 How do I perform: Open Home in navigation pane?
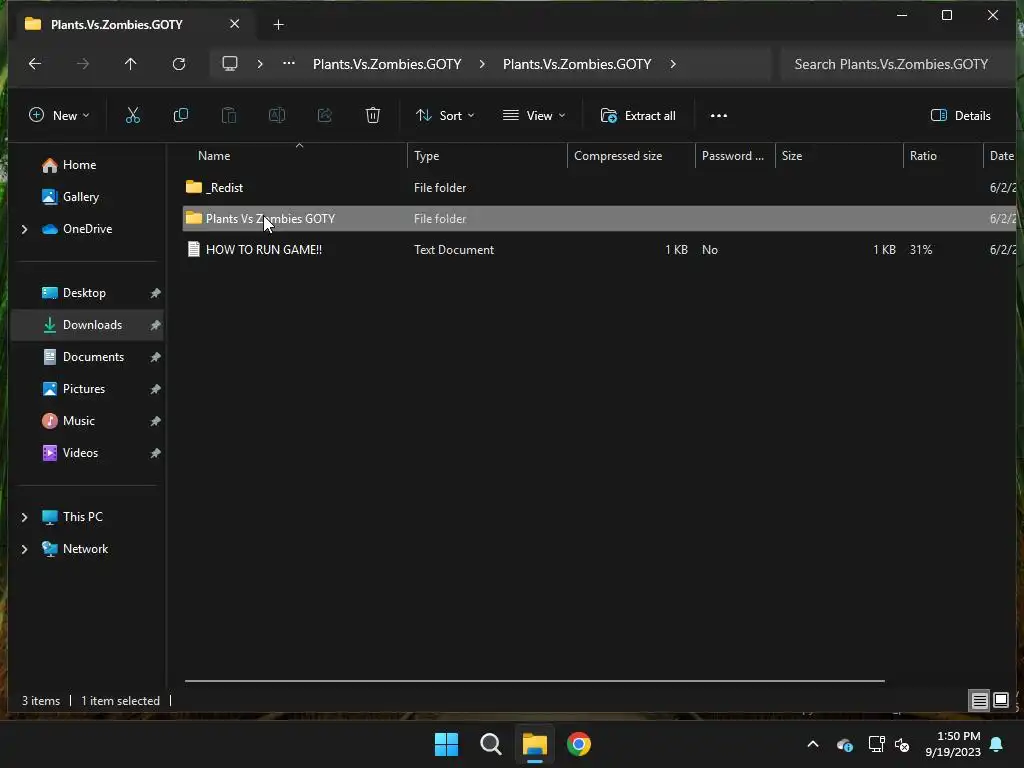[x=80, y=165]
